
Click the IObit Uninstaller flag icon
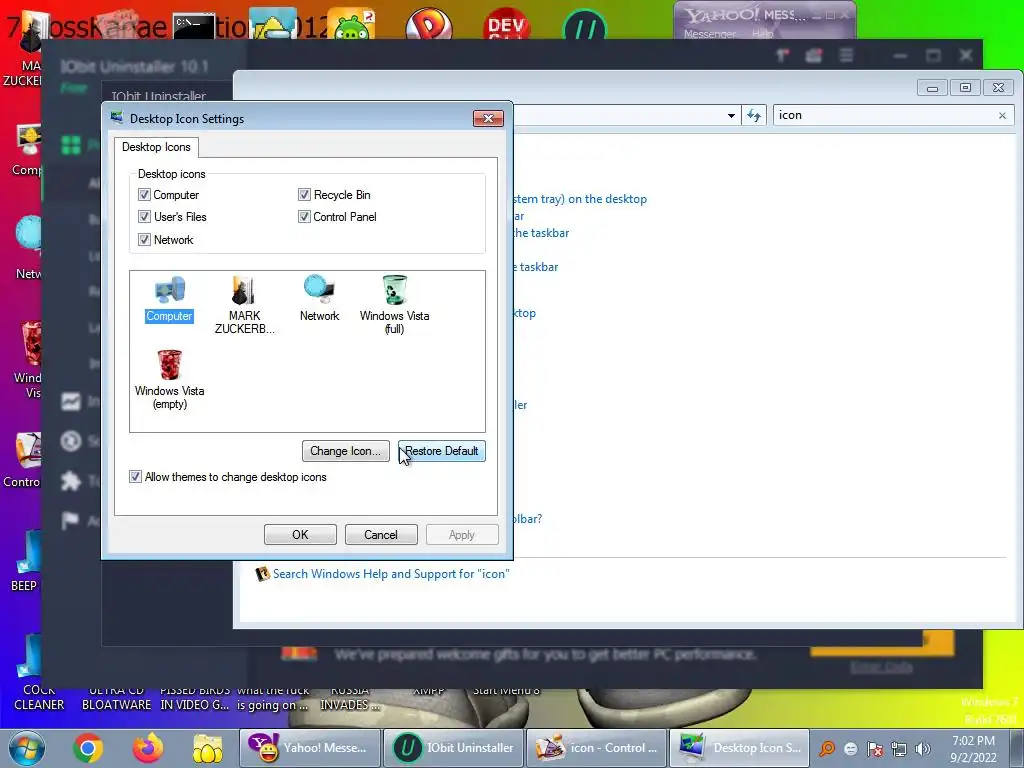pyautogui.click(x=71, y=520)
